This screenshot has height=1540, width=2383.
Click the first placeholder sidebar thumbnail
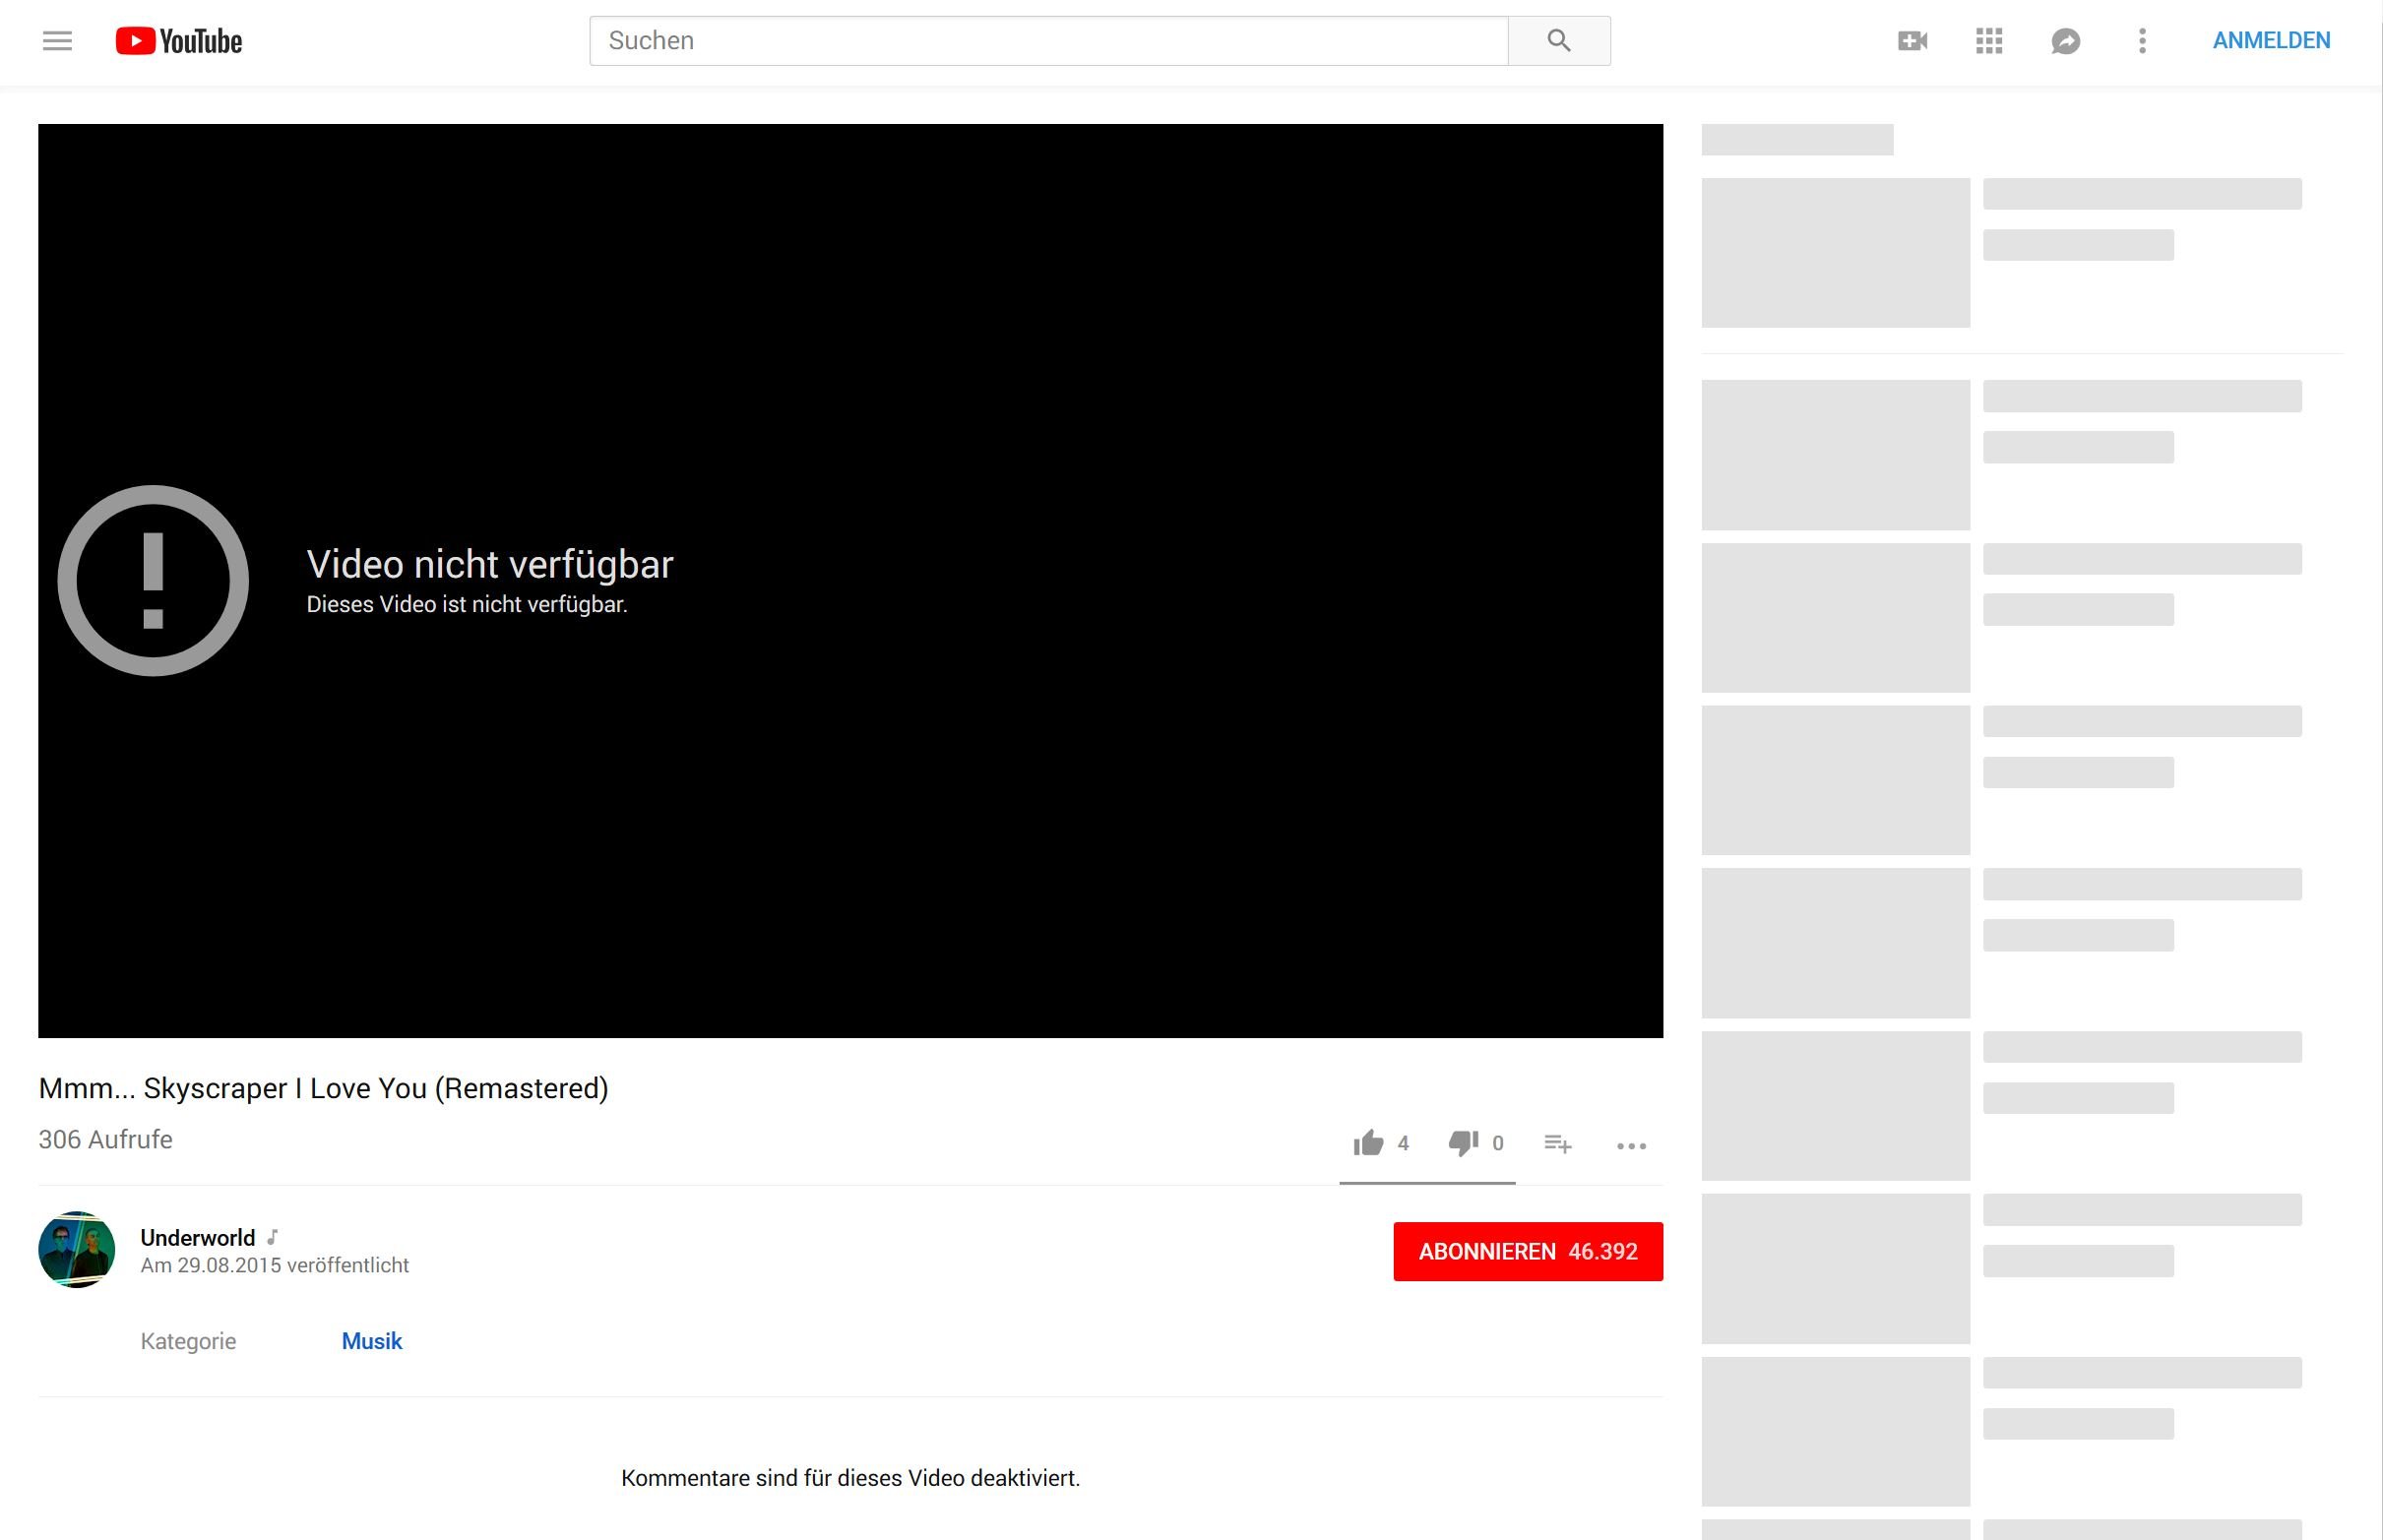tap(1835, 253)
